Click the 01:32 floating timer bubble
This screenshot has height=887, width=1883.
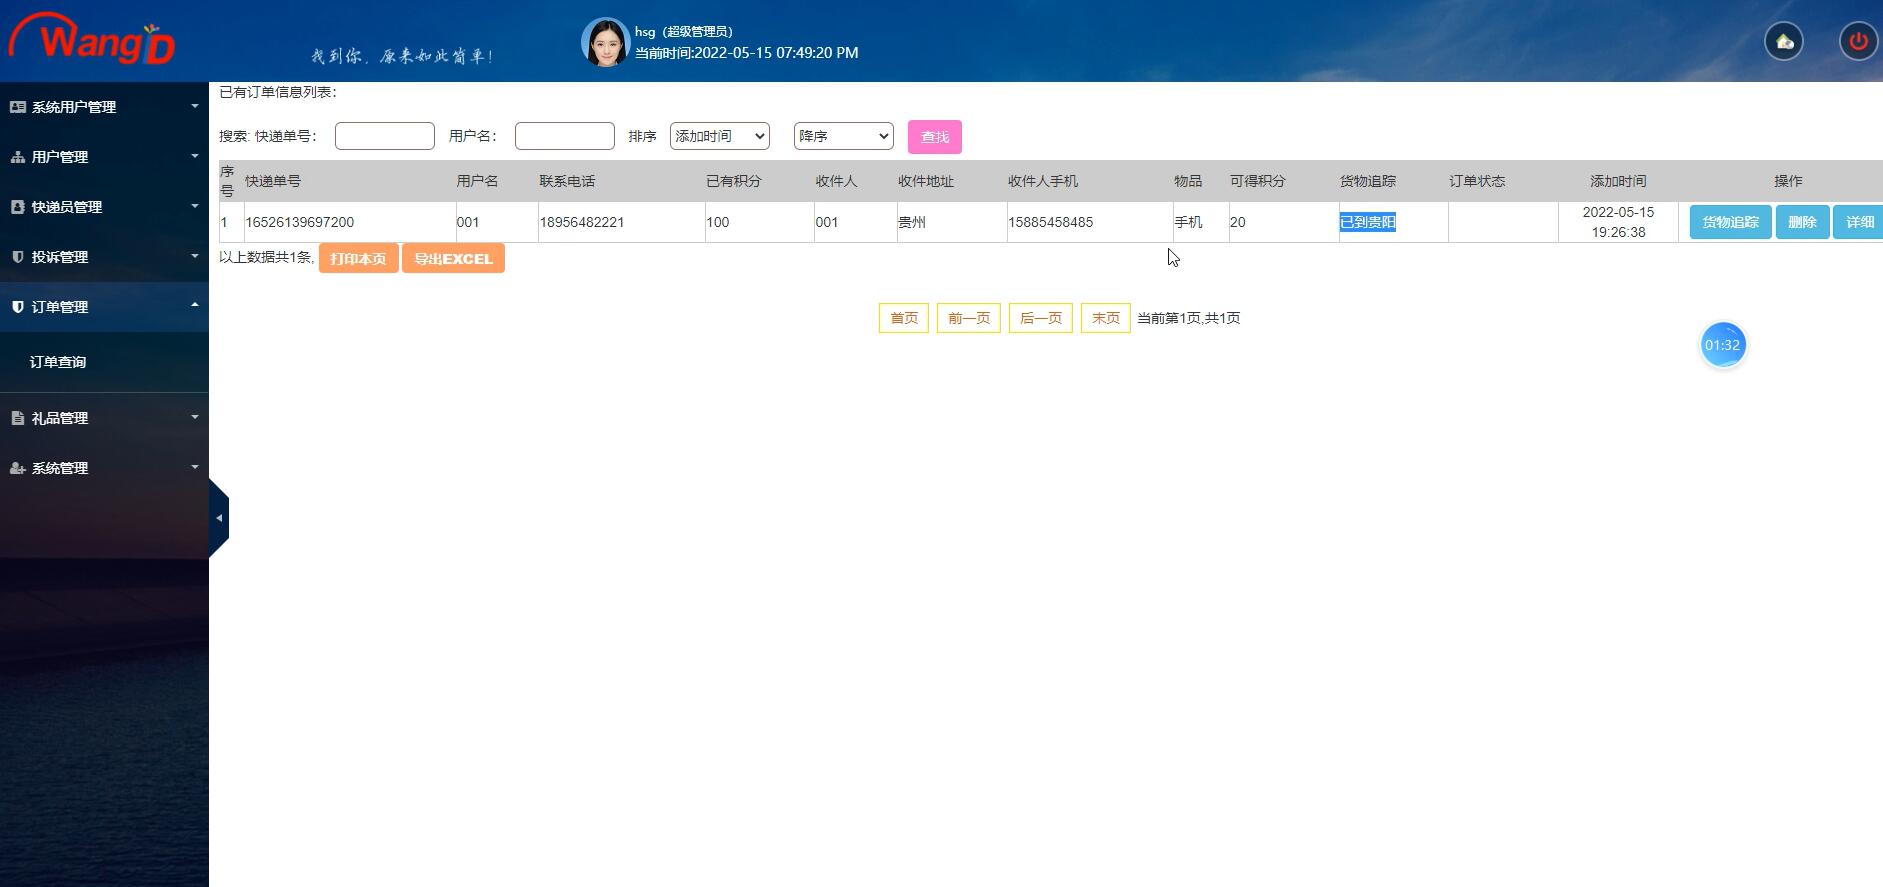click(1722, 345)
